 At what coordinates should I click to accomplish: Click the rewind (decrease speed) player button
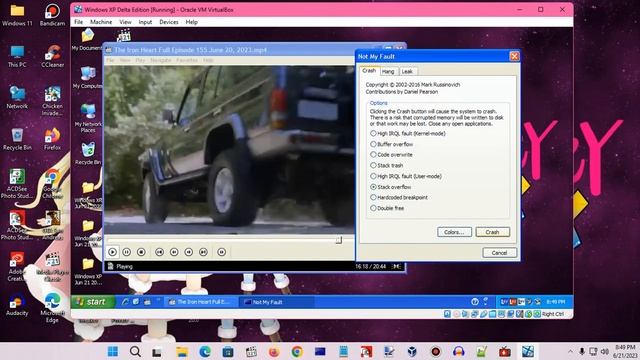[x=174, y=252]
